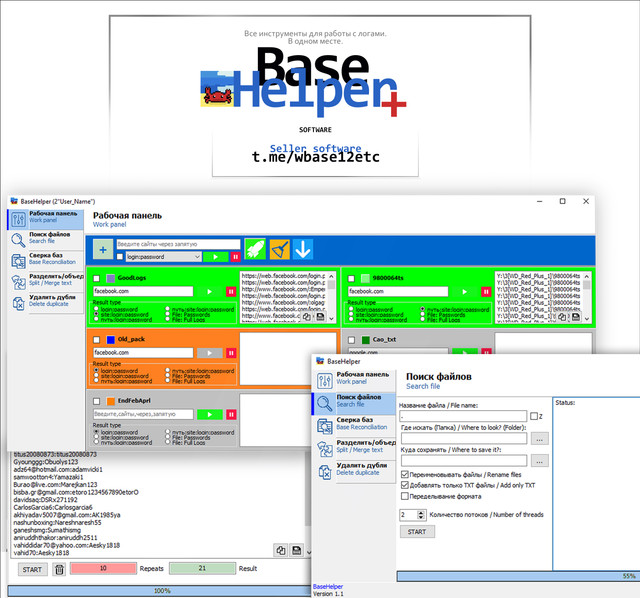
Task: Click gray play button in Old_pack panel
Action: click(x=209, y=353)
